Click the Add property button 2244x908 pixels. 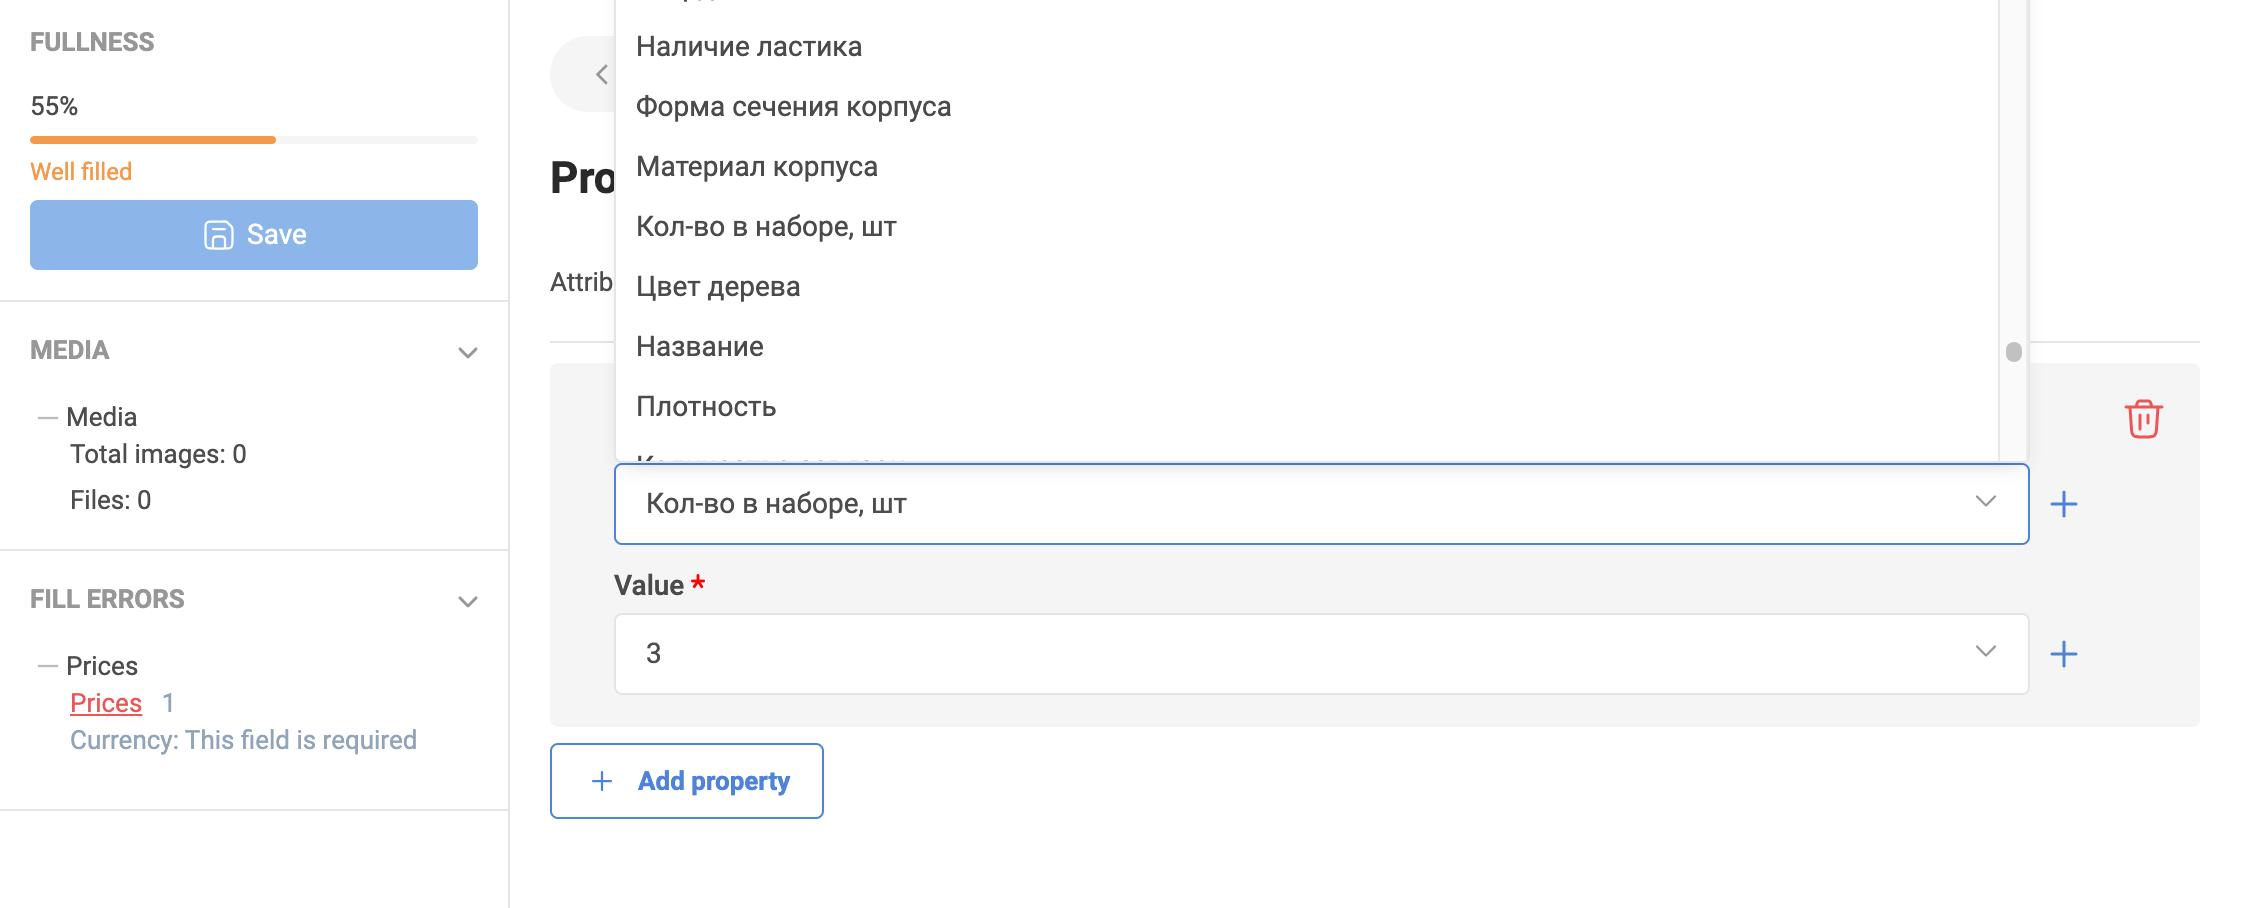pyautogui.click(x=687, y=781)
